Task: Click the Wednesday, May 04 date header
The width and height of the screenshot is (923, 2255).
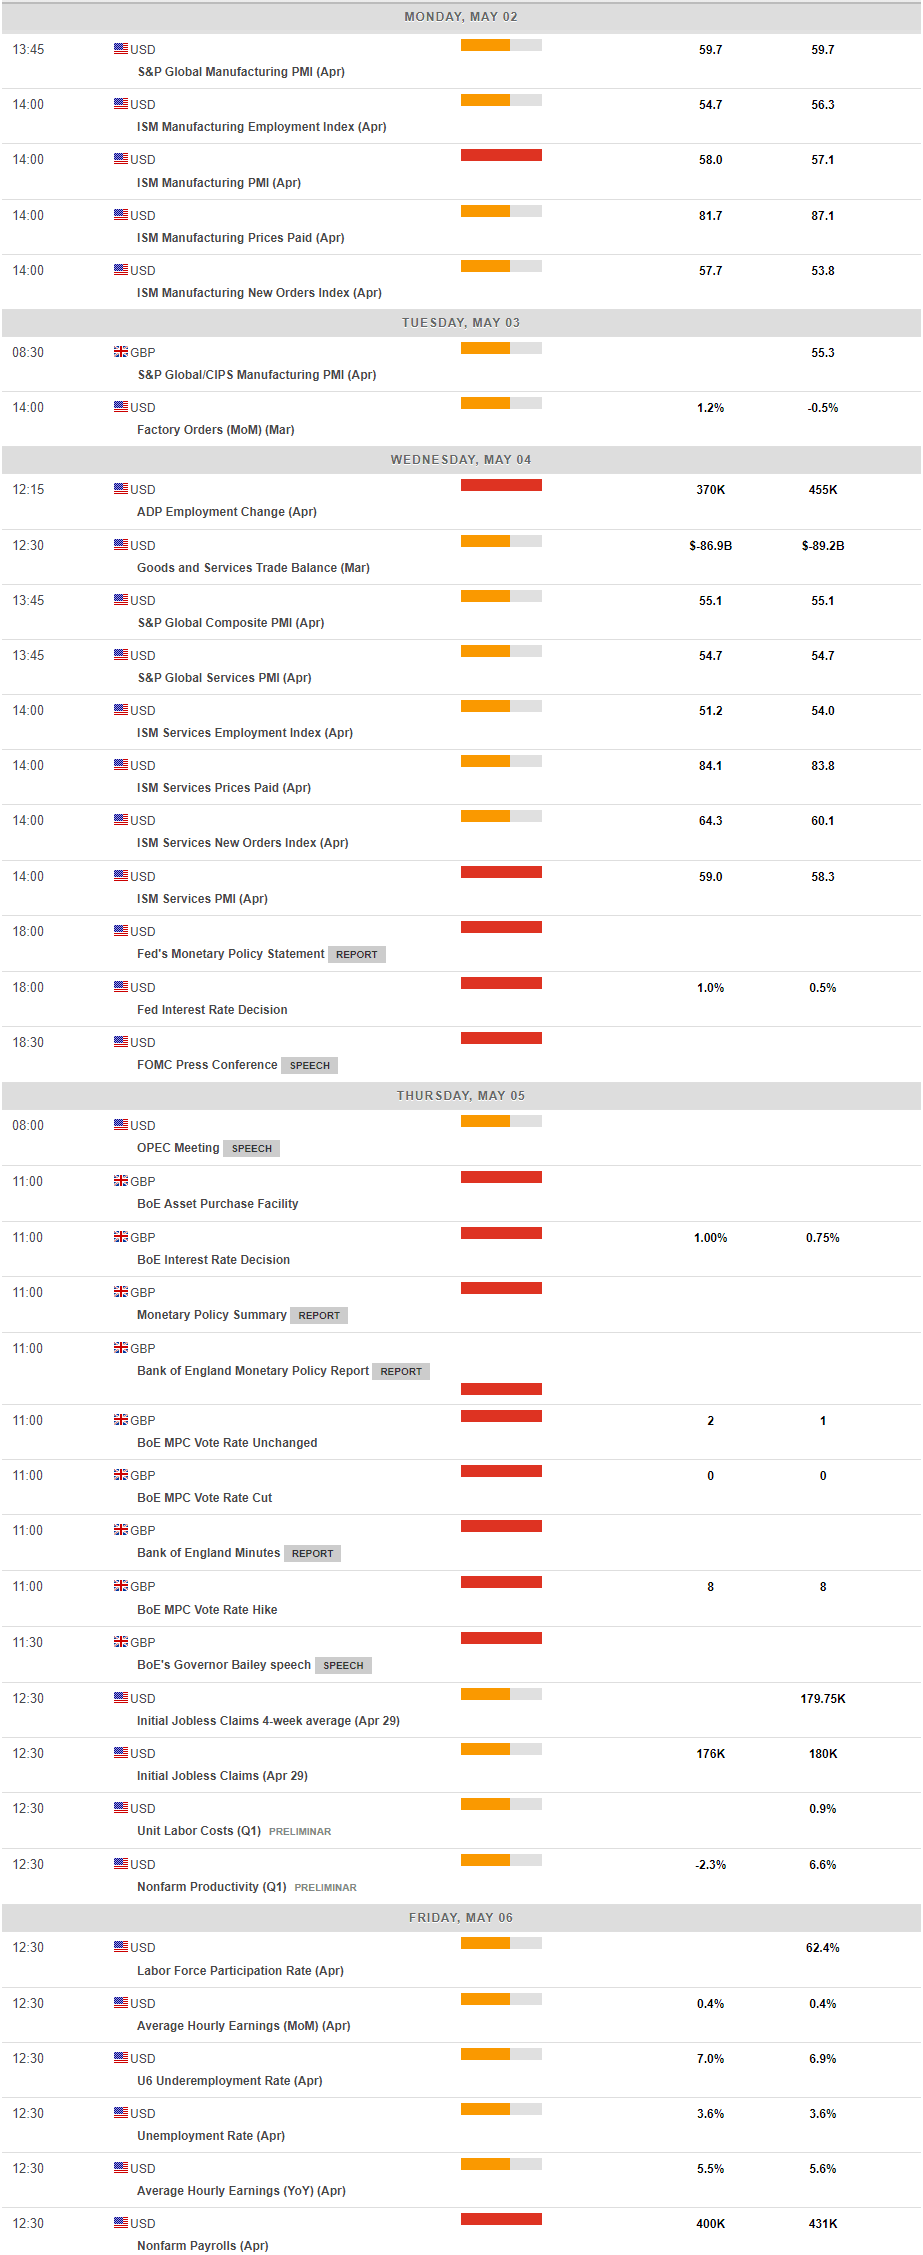Action: [461, 460]
